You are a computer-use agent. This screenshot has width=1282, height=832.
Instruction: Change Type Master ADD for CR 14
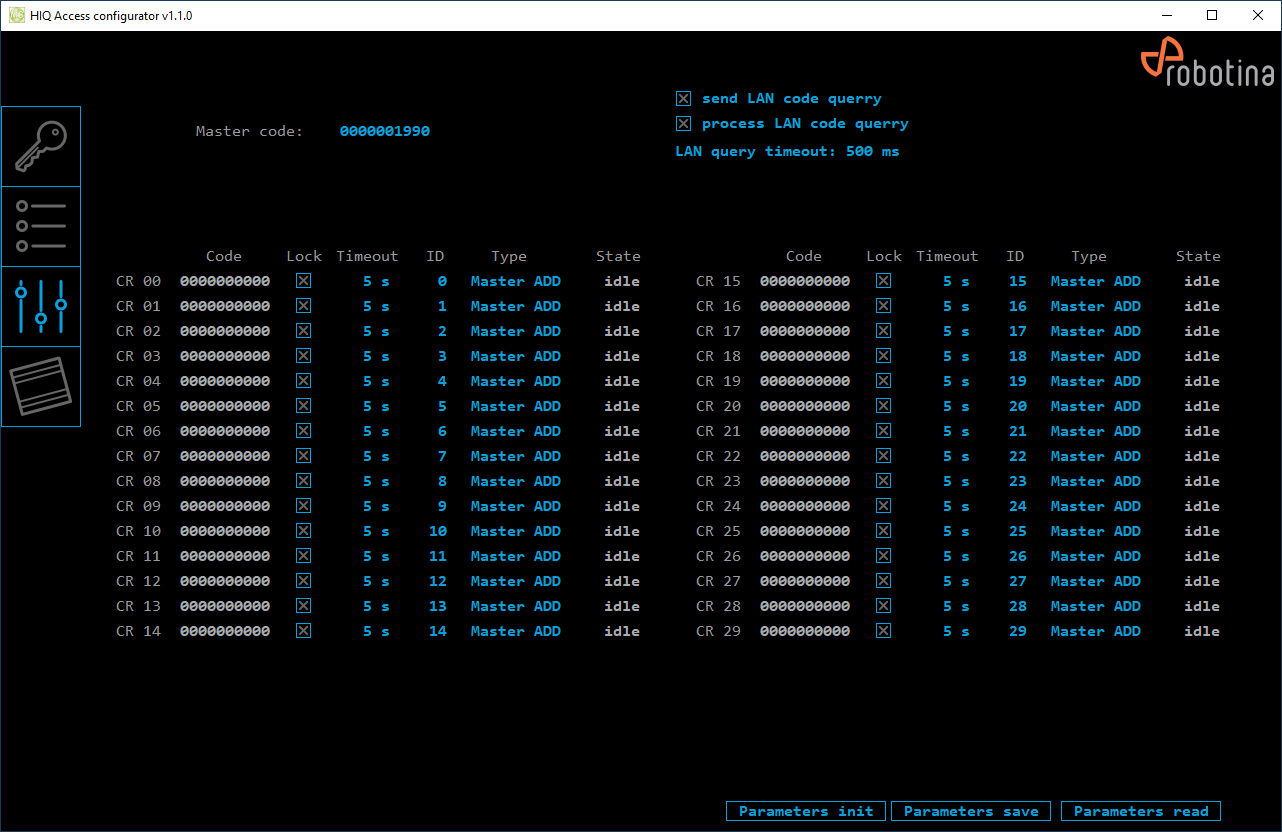click(515, 631)
